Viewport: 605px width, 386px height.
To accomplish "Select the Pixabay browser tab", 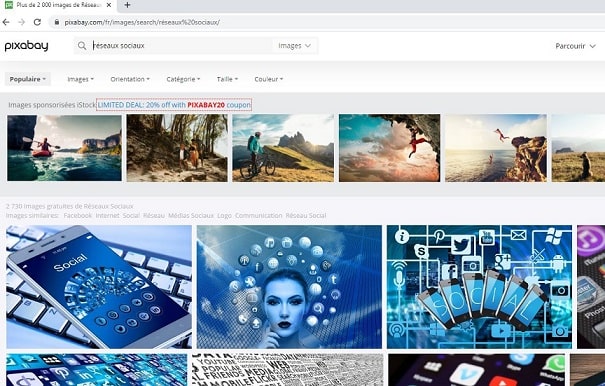I will (x=58, y=5).
